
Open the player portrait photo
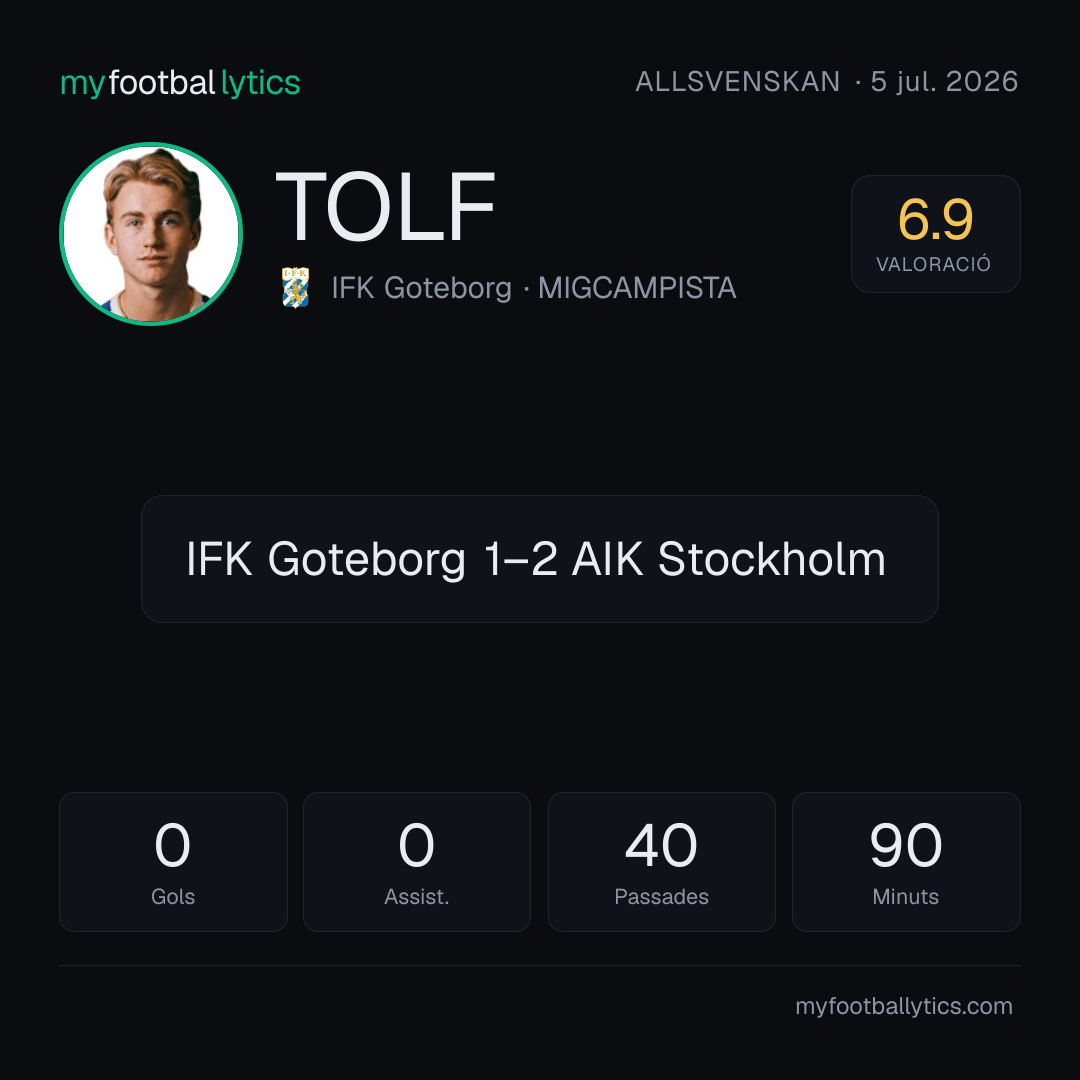pos(151,233)
